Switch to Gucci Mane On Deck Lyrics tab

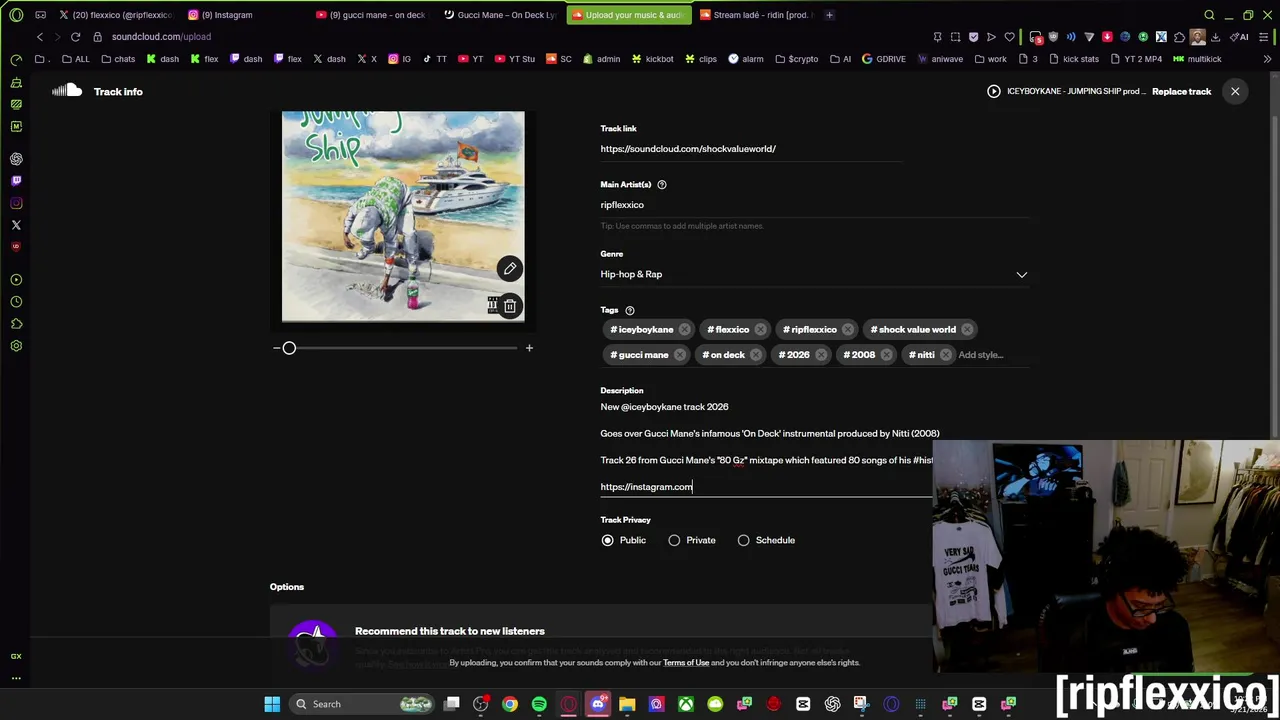coord(499,15)
